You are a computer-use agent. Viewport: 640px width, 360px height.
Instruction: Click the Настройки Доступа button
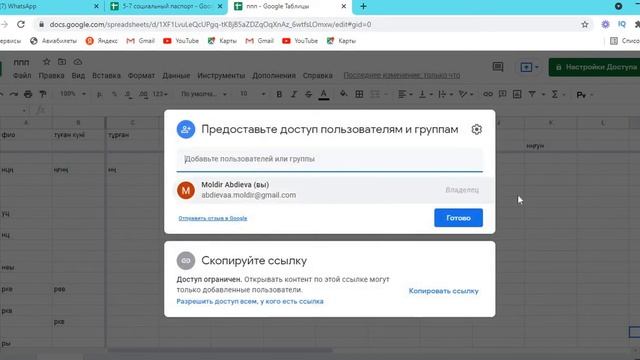595,67
